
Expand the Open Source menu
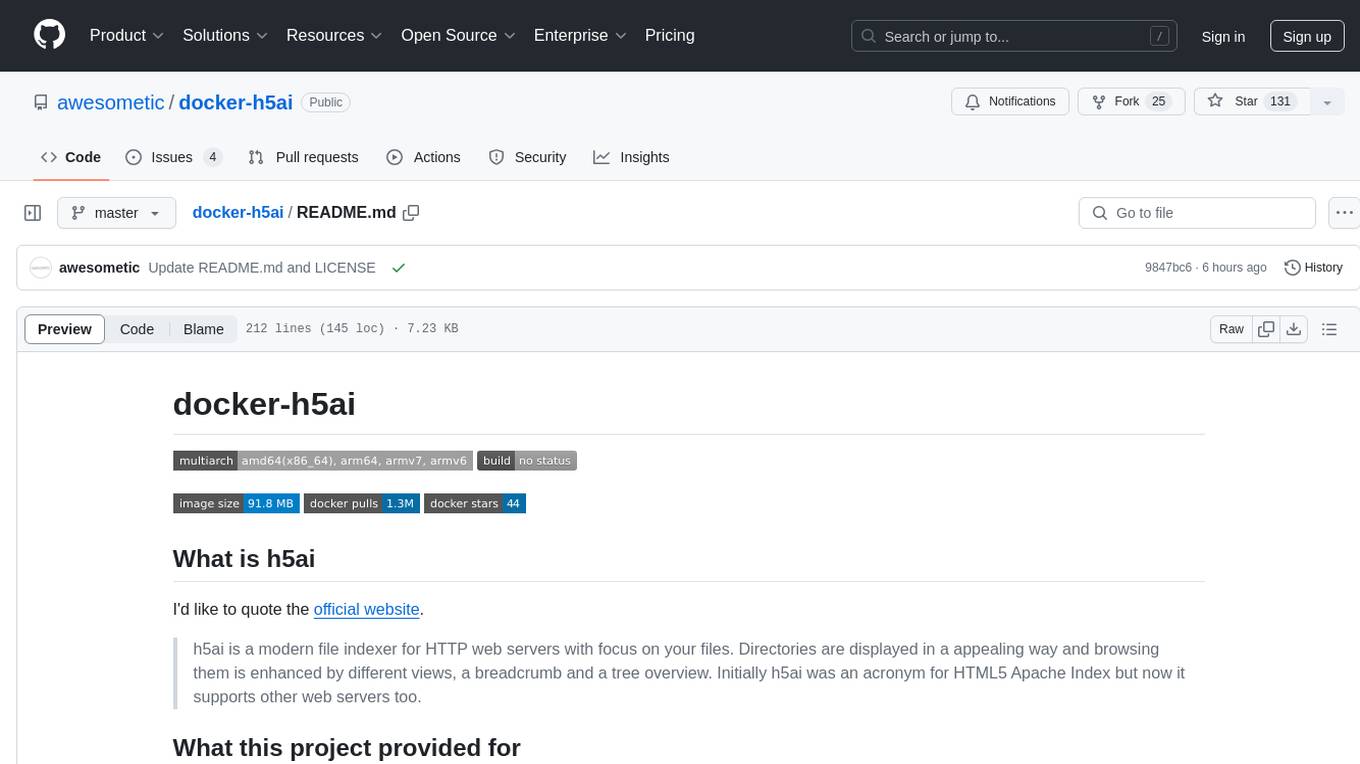coord(458,35)
